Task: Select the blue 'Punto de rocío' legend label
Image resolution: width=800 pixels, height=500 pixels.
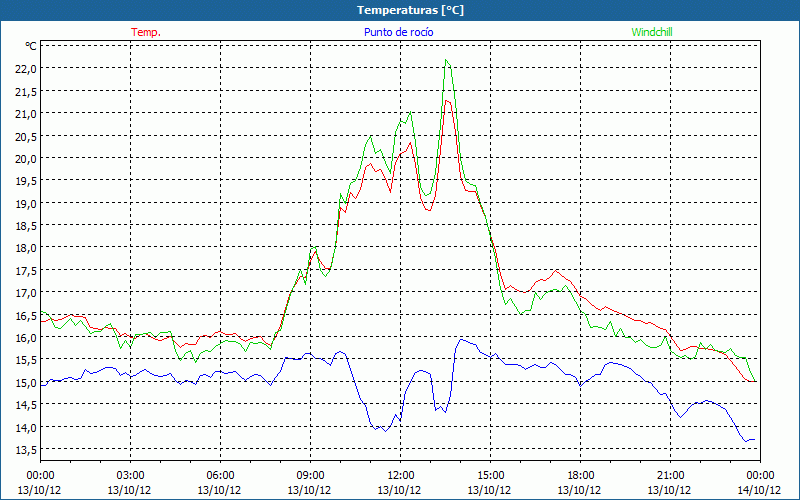Action: tap(398, 32)
